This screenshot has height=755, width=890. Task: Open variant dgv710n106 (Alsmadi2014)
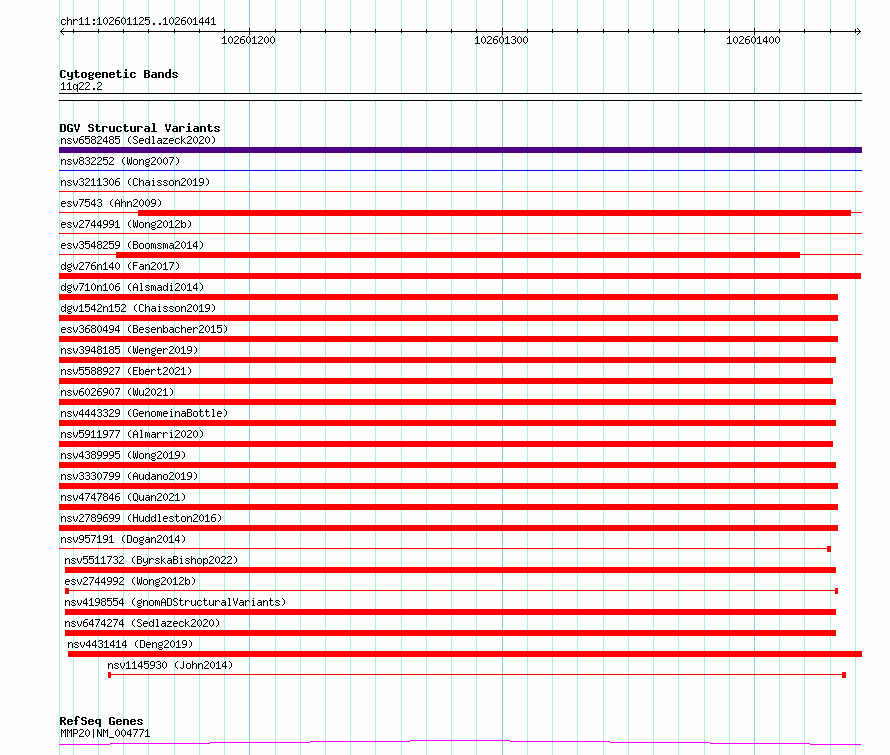[x=132, y=287]
